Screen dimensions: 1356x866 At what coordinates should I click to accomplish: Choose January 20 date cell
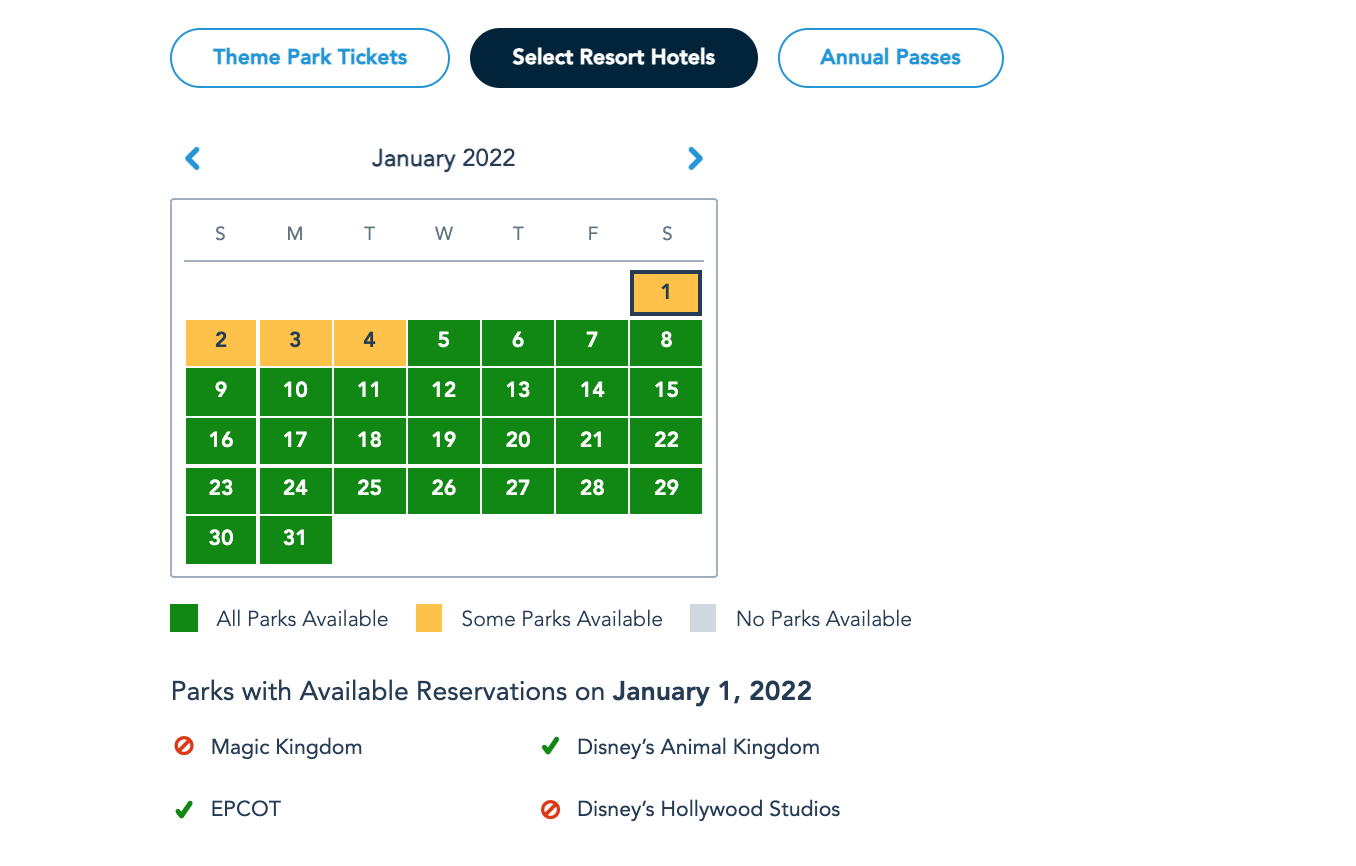(x=518, y=440)
